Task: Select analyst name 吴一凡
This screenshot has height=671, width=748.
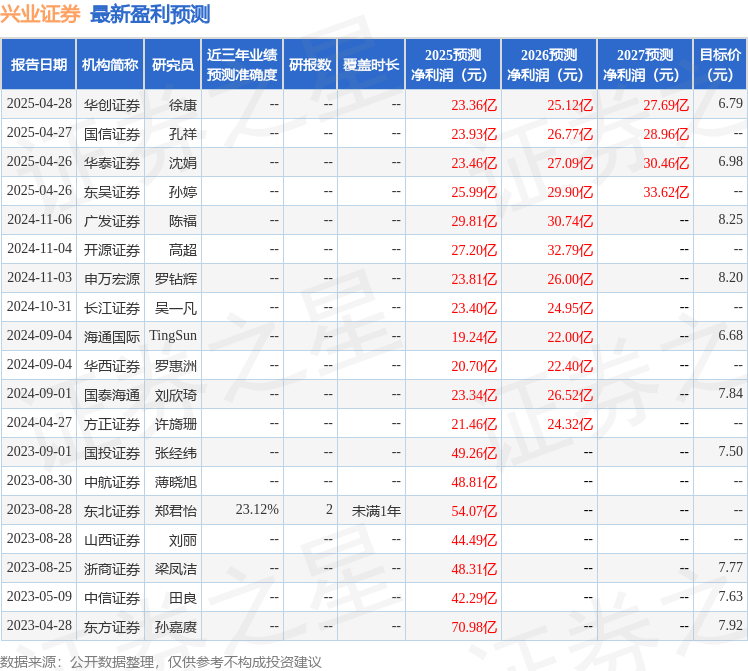Action: (176, 308)
